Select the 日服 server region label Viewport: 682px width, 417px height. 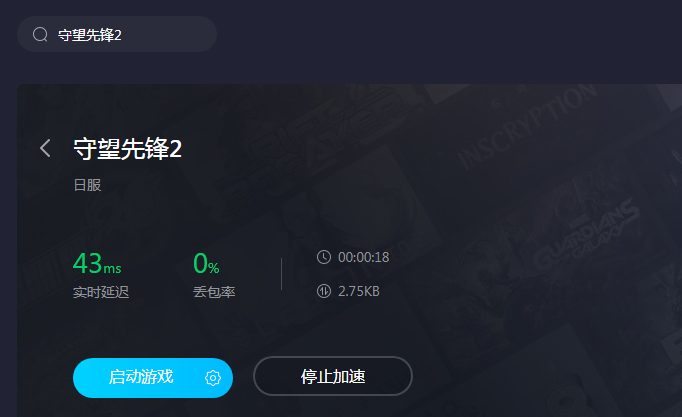(87, 185)
